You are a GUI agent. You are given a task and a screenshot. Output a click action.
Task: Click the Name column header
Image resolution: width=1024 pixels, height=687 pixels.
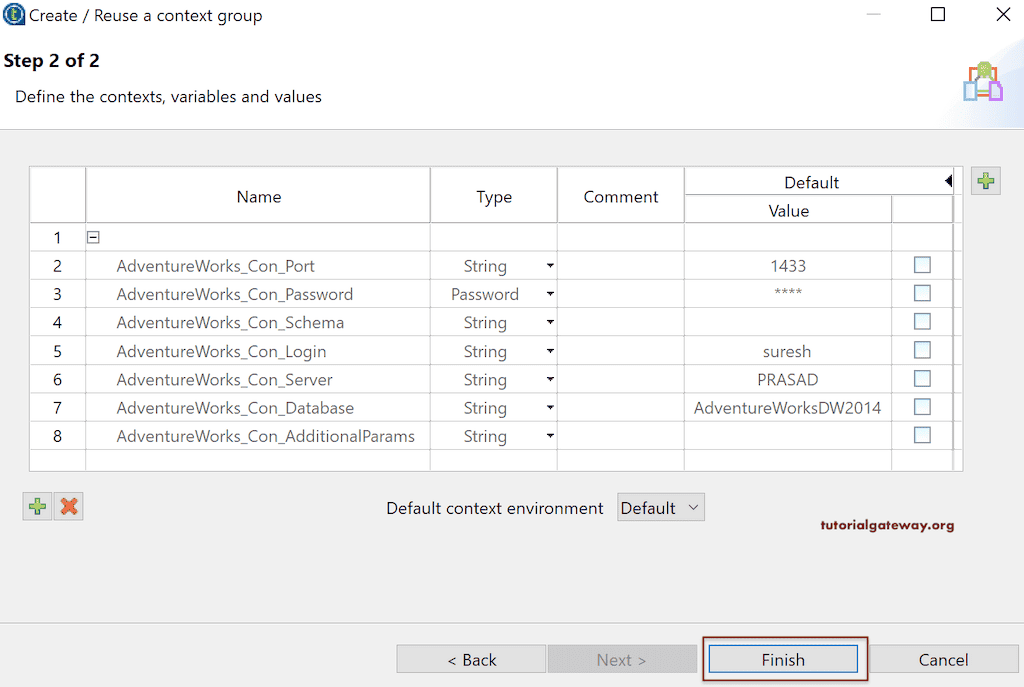coord(258,197)
